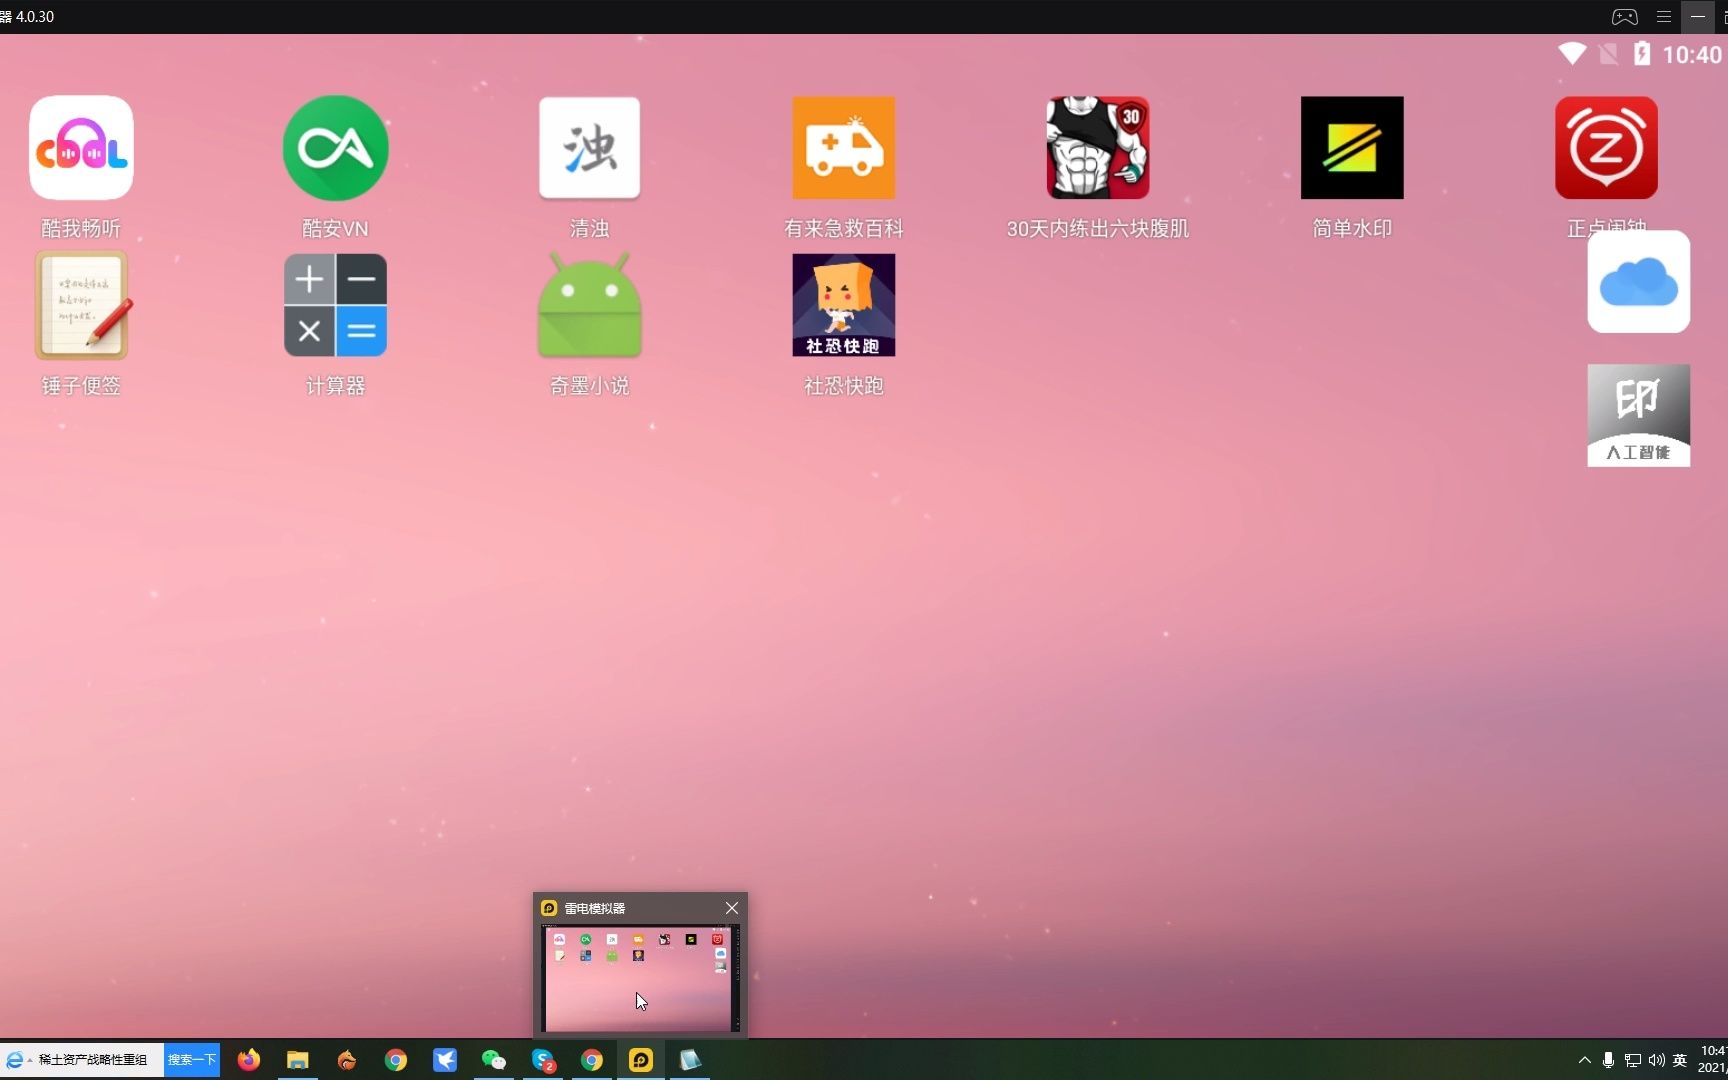Tap the battery charging icon
1728x1080 pixels.
[1642, 54]
